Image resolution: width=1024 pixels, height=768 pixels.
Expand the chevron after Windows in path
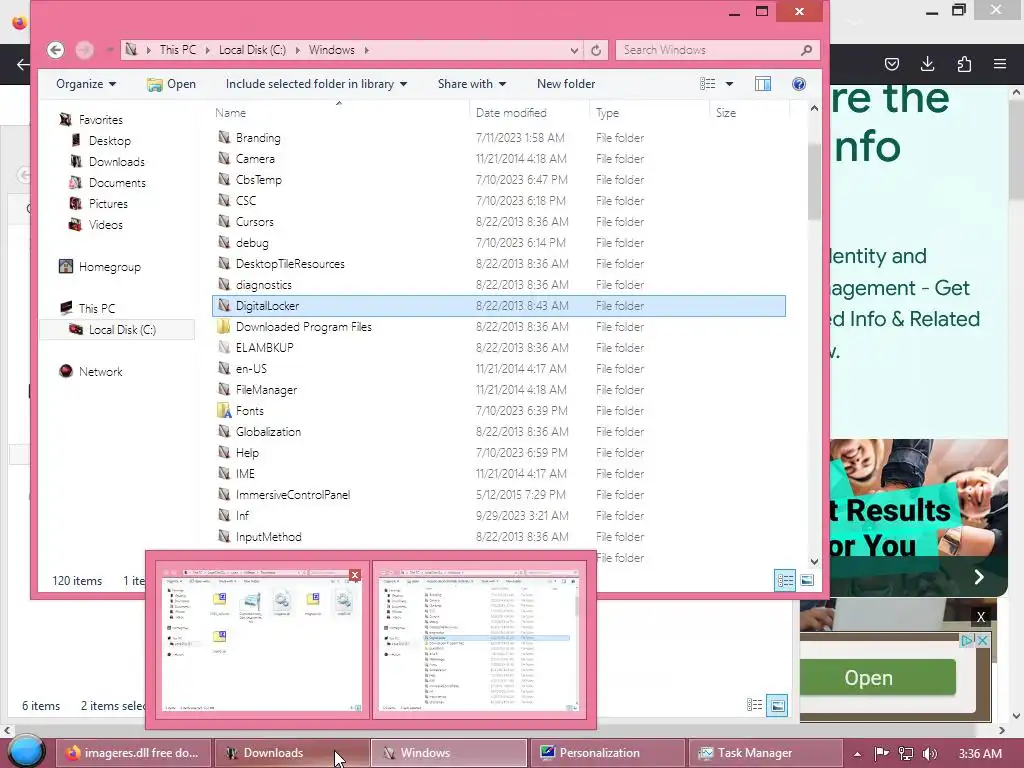tap(366, 50)
